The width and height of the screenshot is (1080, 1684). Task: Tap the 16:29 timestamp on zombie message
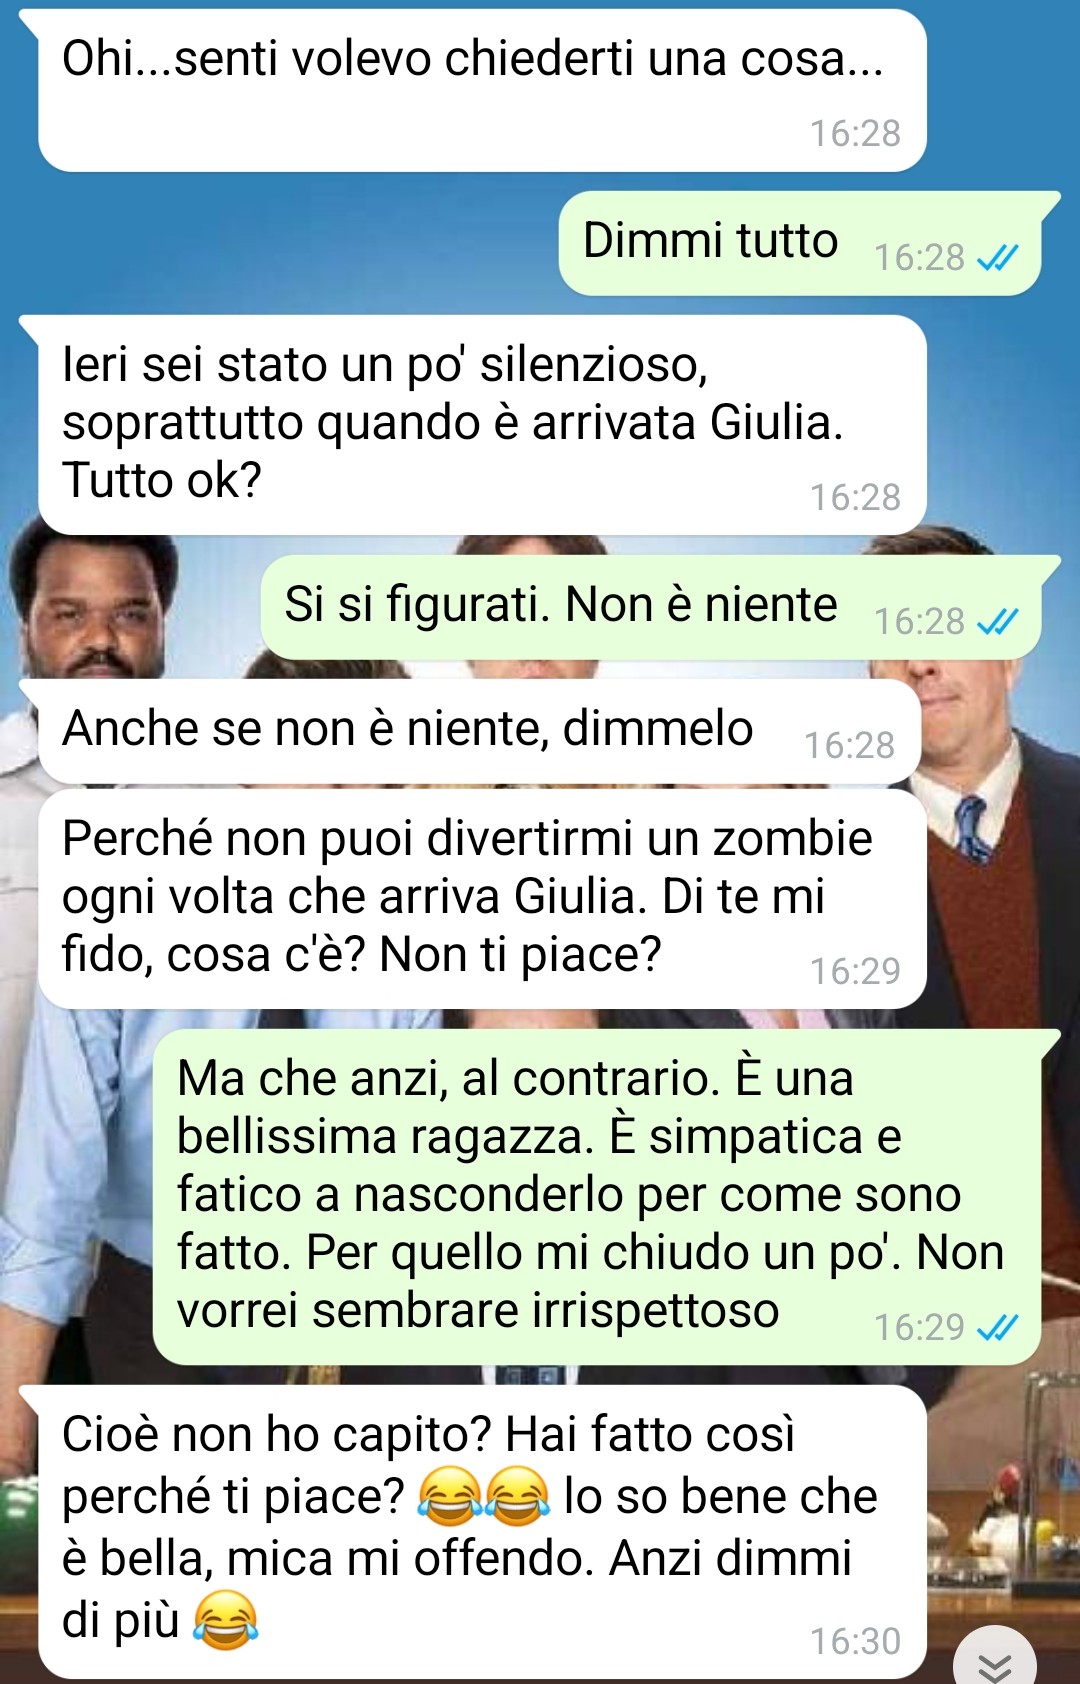tap(855, 971)
